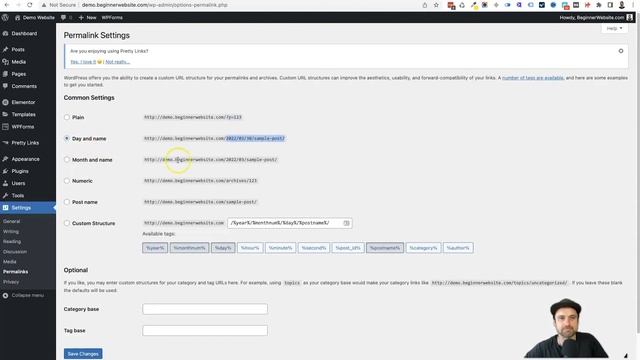Open comments bubble in admin bar
640x360 pixels.
tap(67, 18)
